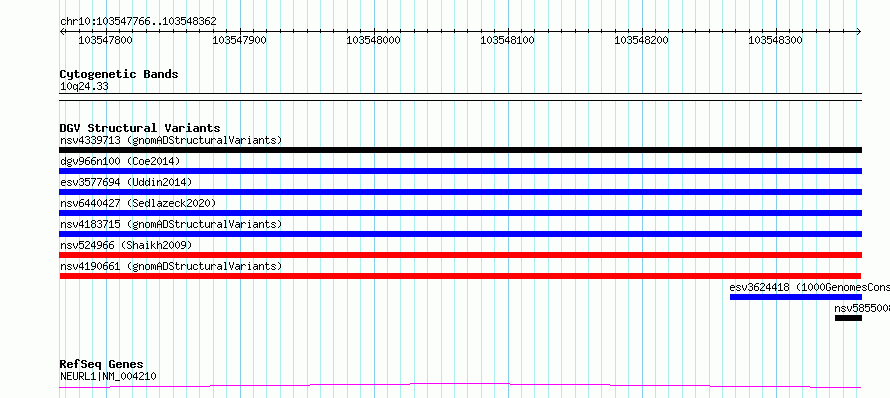This screenshot has height=398, width=890.
Task: Open variant dgv966n100 (Coe2014) label
Action: tap(120, 161)
